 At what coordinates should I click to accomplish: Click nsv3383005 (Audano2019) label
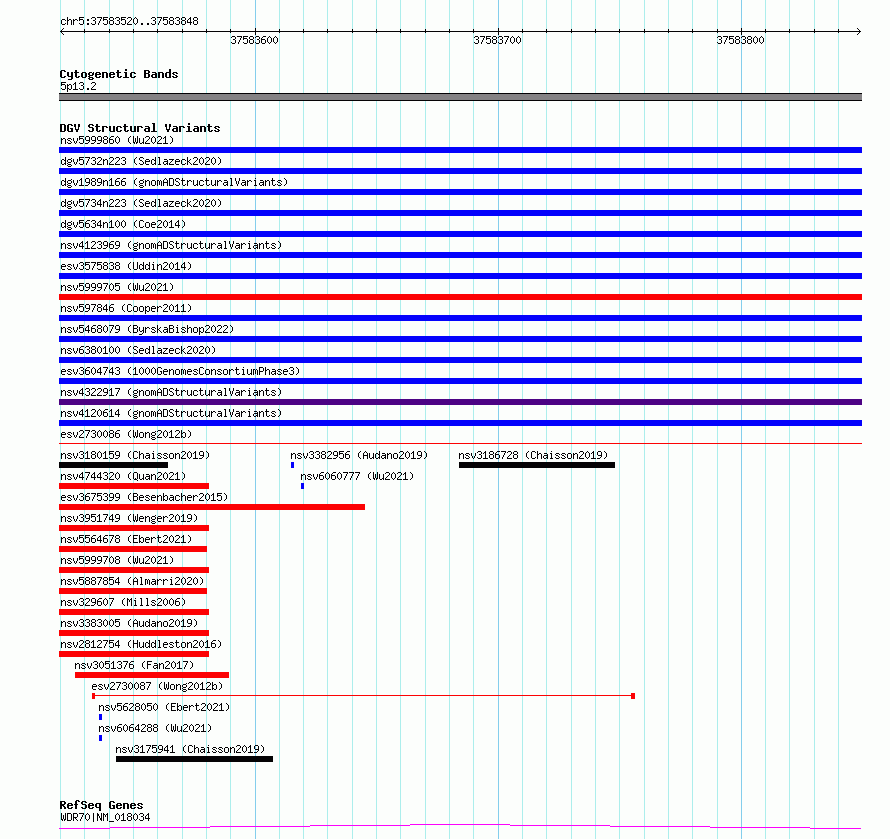pyautogui.click(x=129, y=623)
